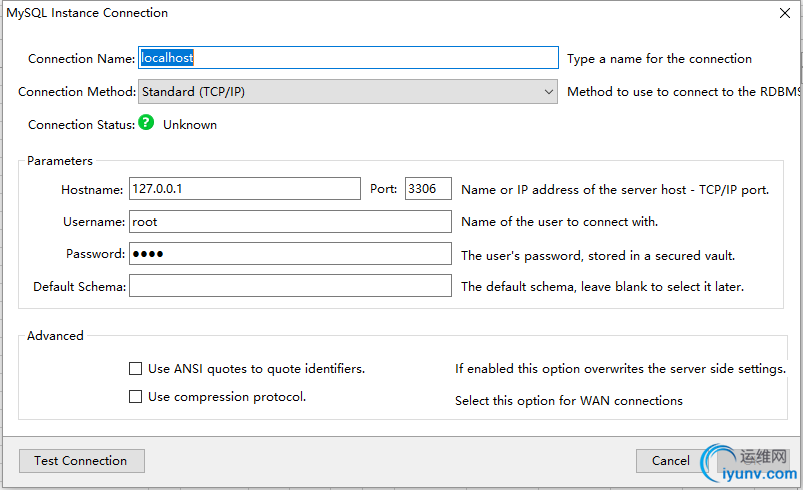Click the Parameters group heading

[x=60, y=160]
